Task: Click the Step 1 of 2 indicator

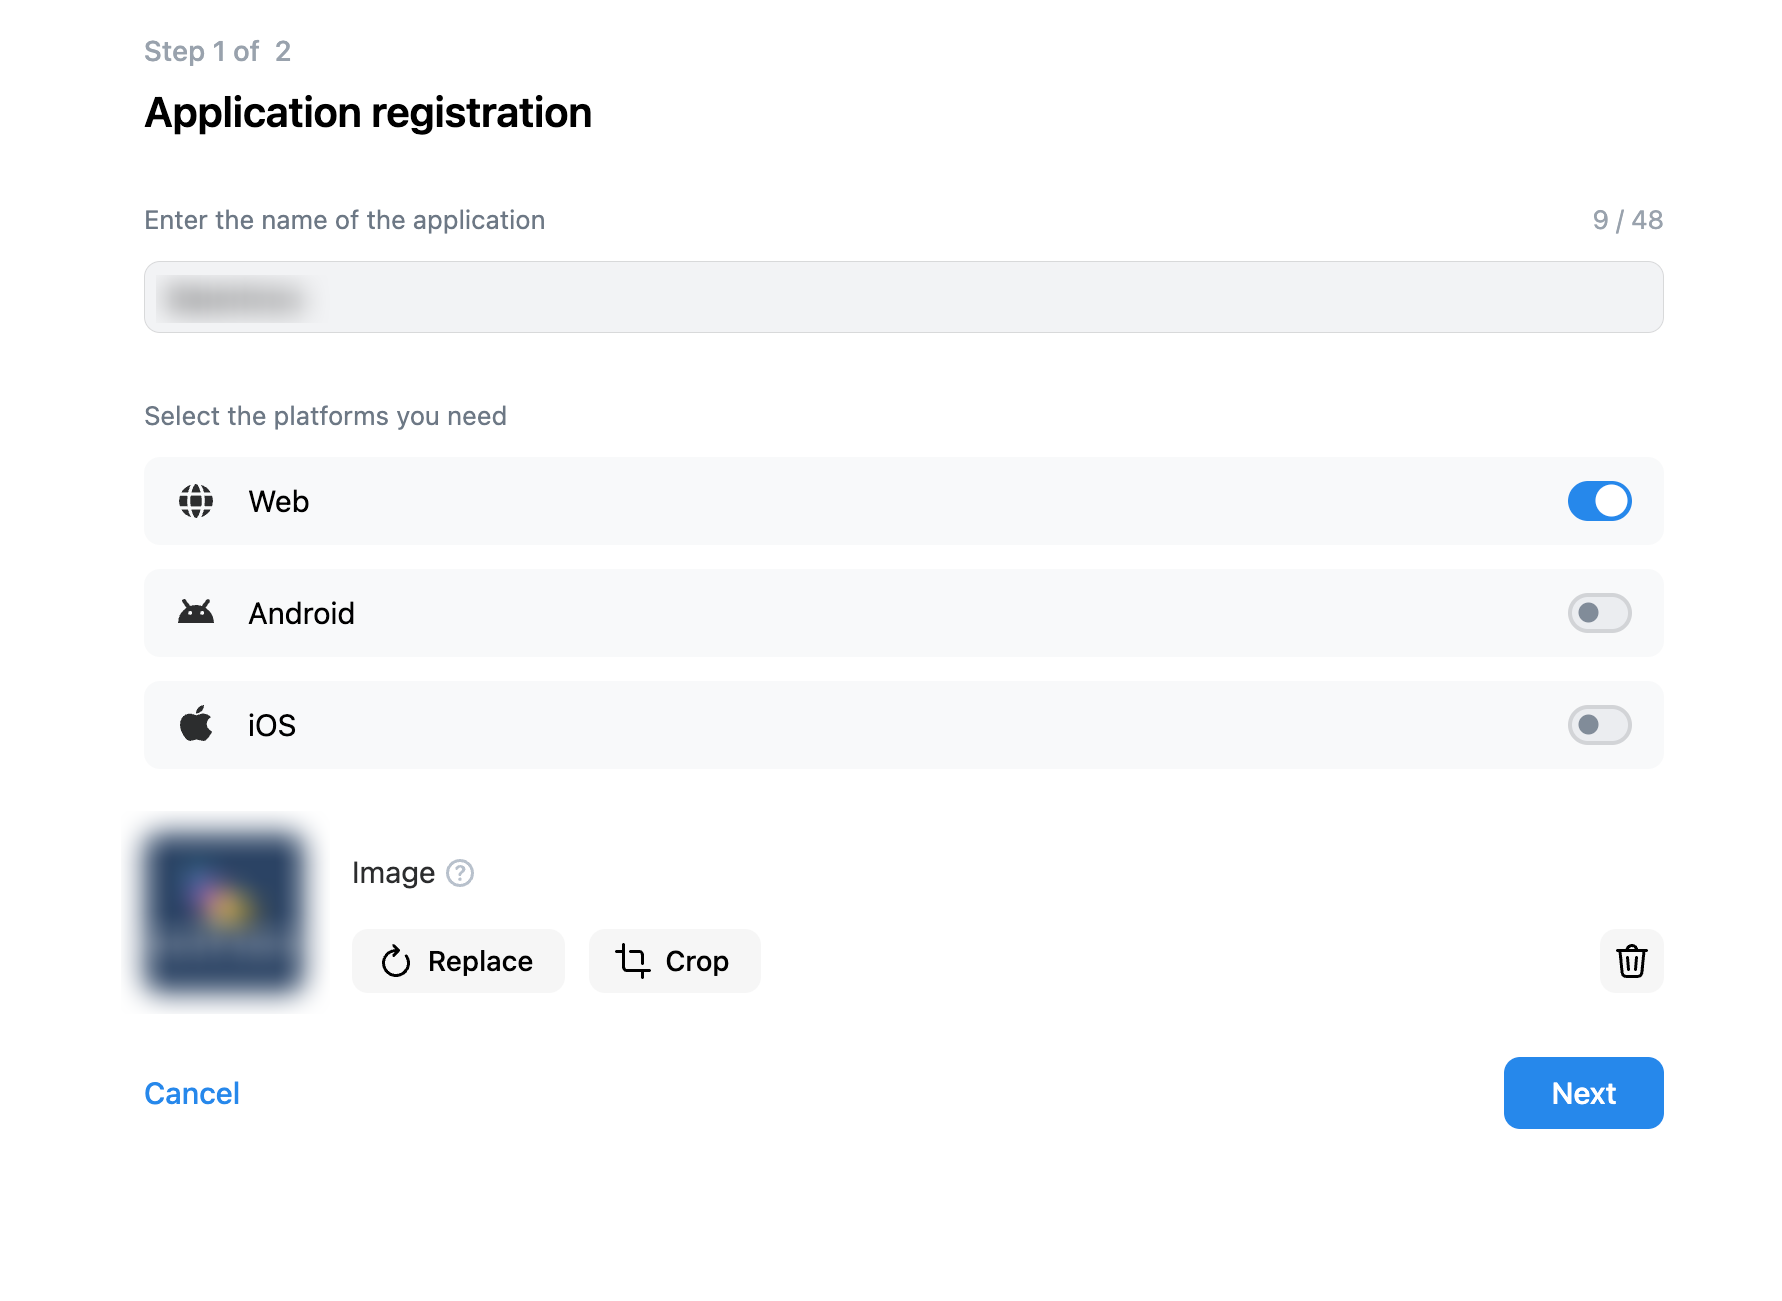Action: click(x=217, y=51)
